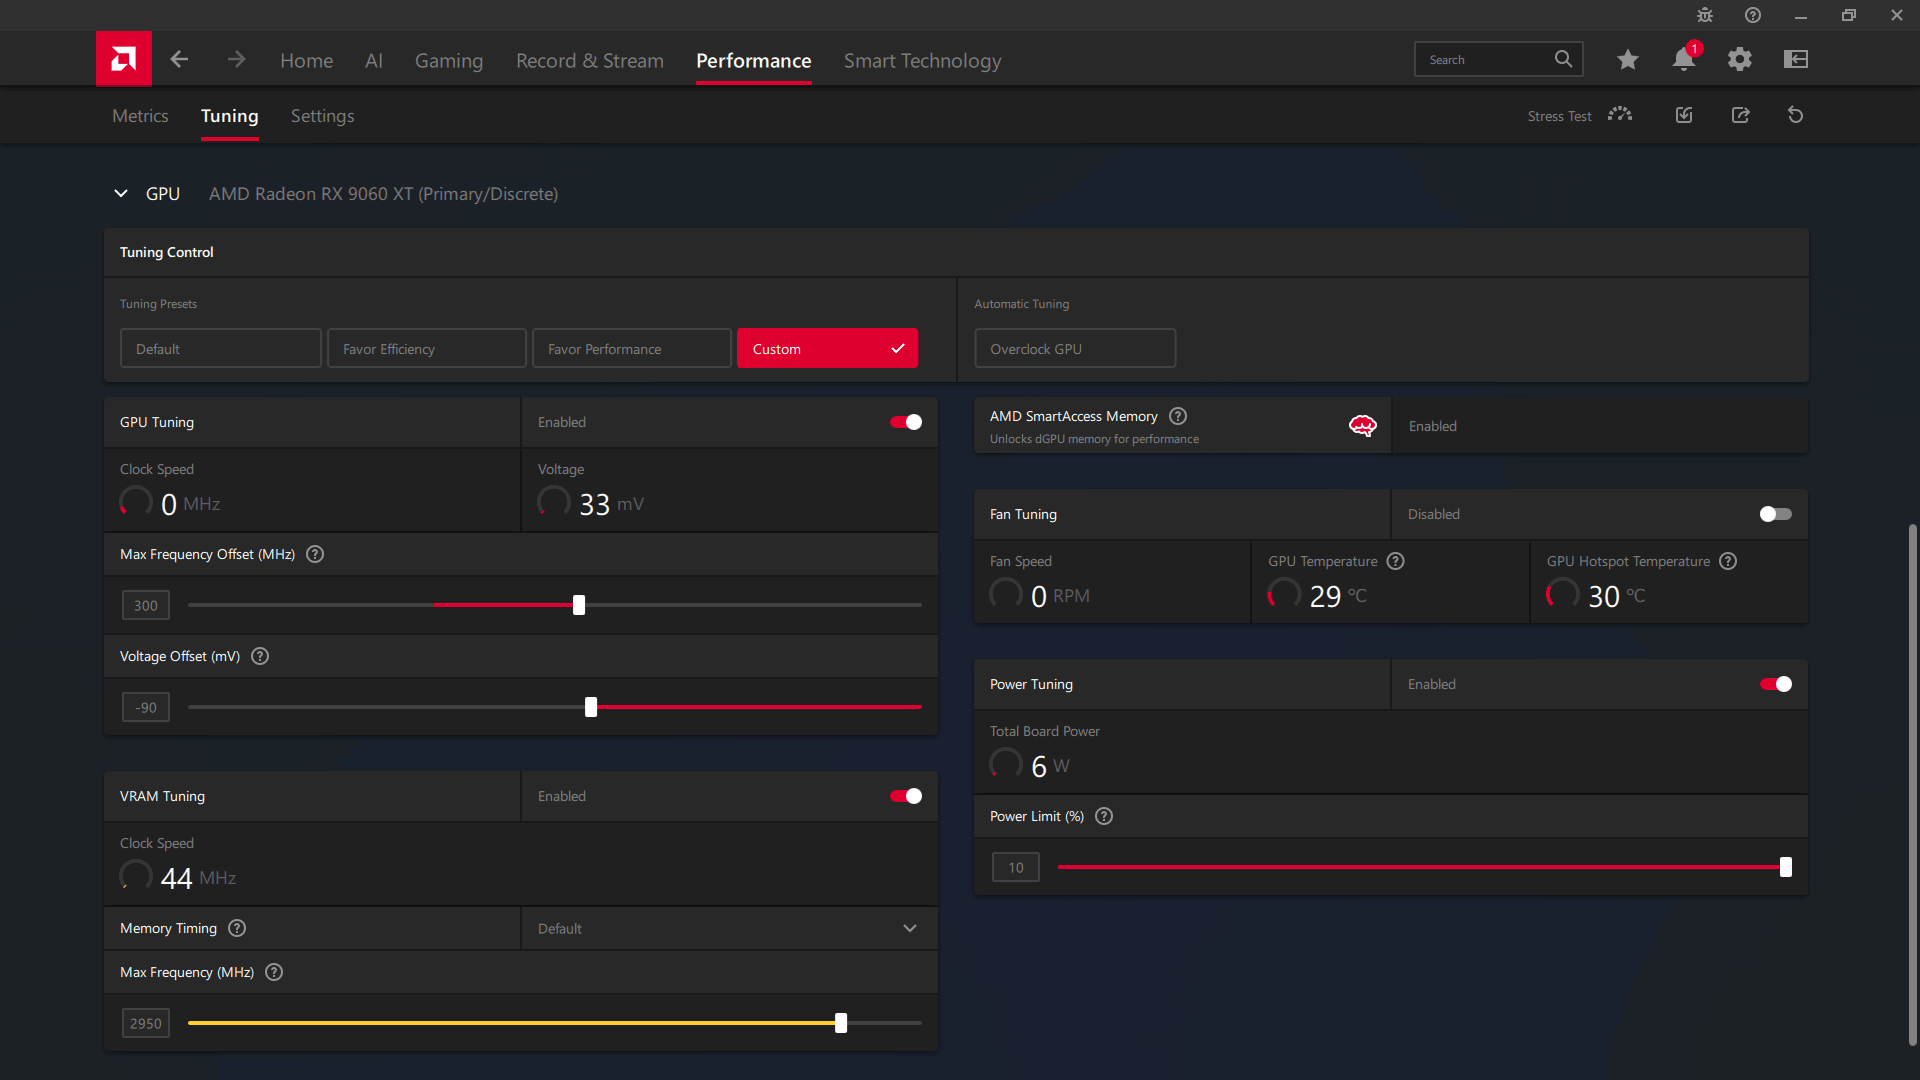
Task: Collapse the GPU section chevron
Action: (121, 193)
